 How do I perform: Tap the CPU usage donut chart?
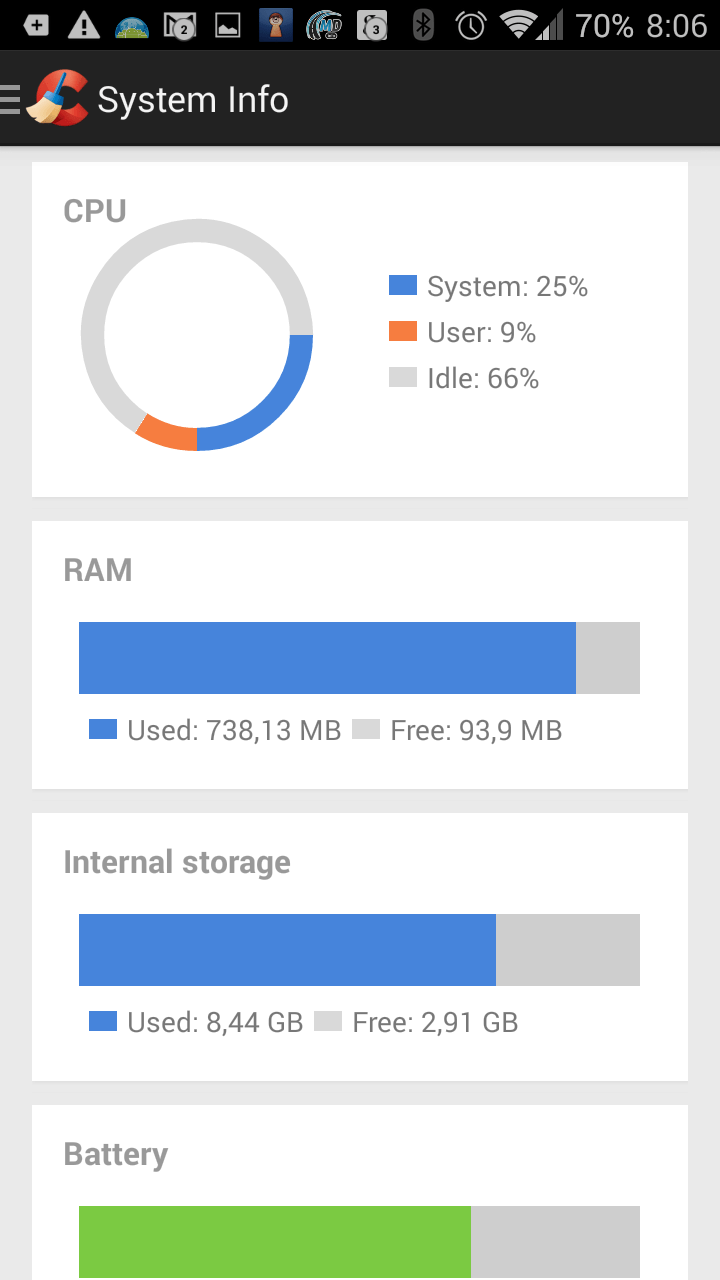tap(197, 335)
